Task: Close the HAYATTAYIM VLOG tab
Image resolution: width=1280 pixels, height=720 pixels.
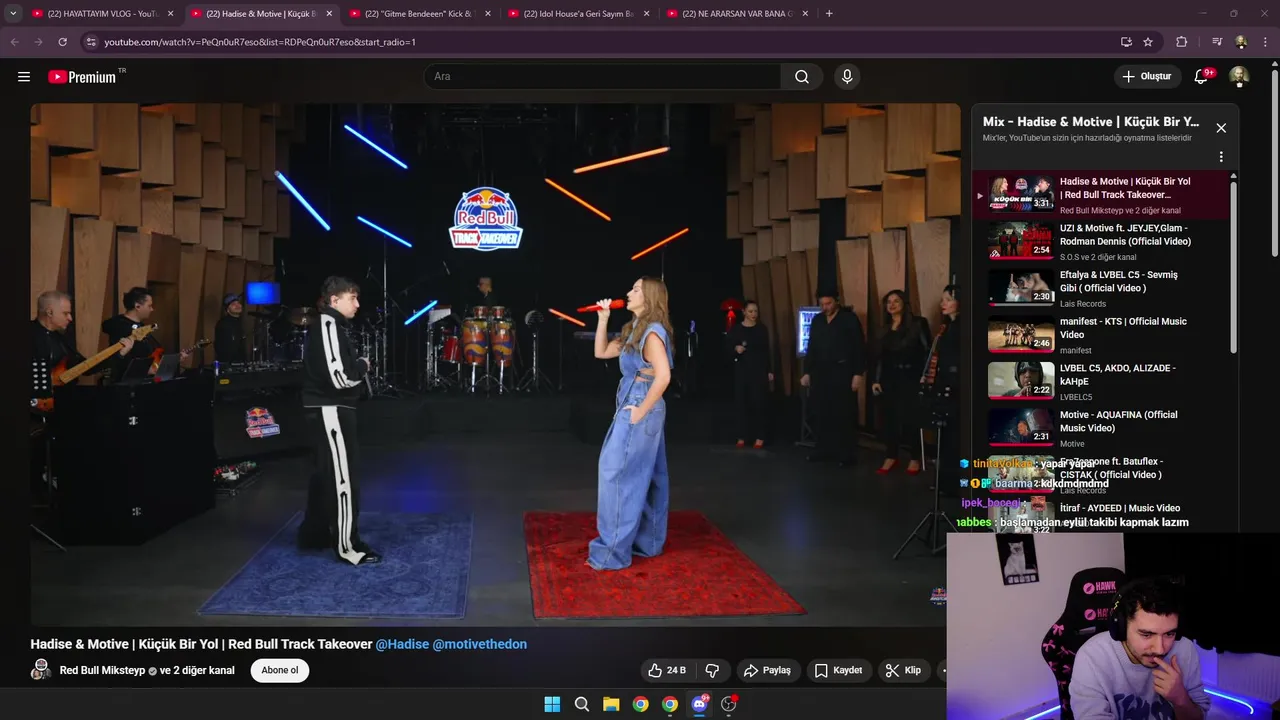Action: (x=170, y=14)
